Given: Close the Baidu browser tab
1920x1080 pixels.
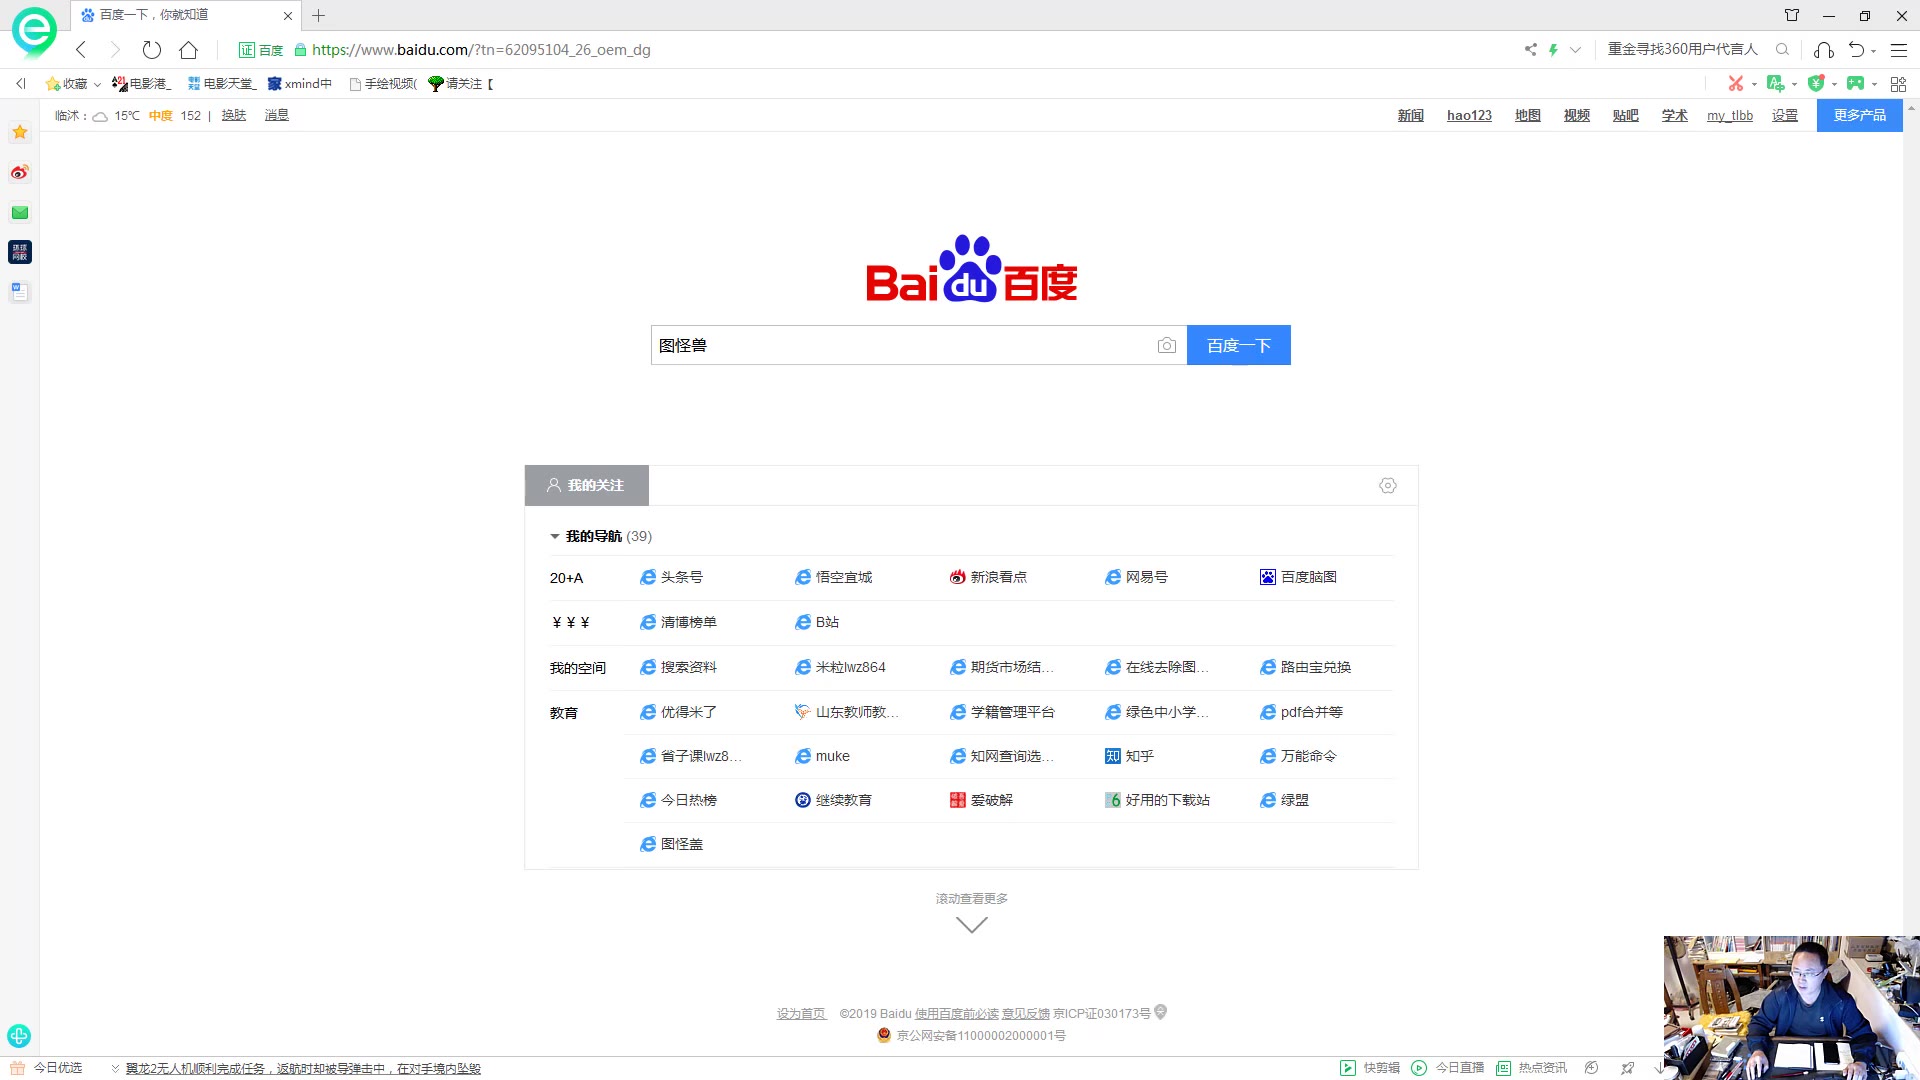Looking at the screenshot, I should [x=288, y=16].
